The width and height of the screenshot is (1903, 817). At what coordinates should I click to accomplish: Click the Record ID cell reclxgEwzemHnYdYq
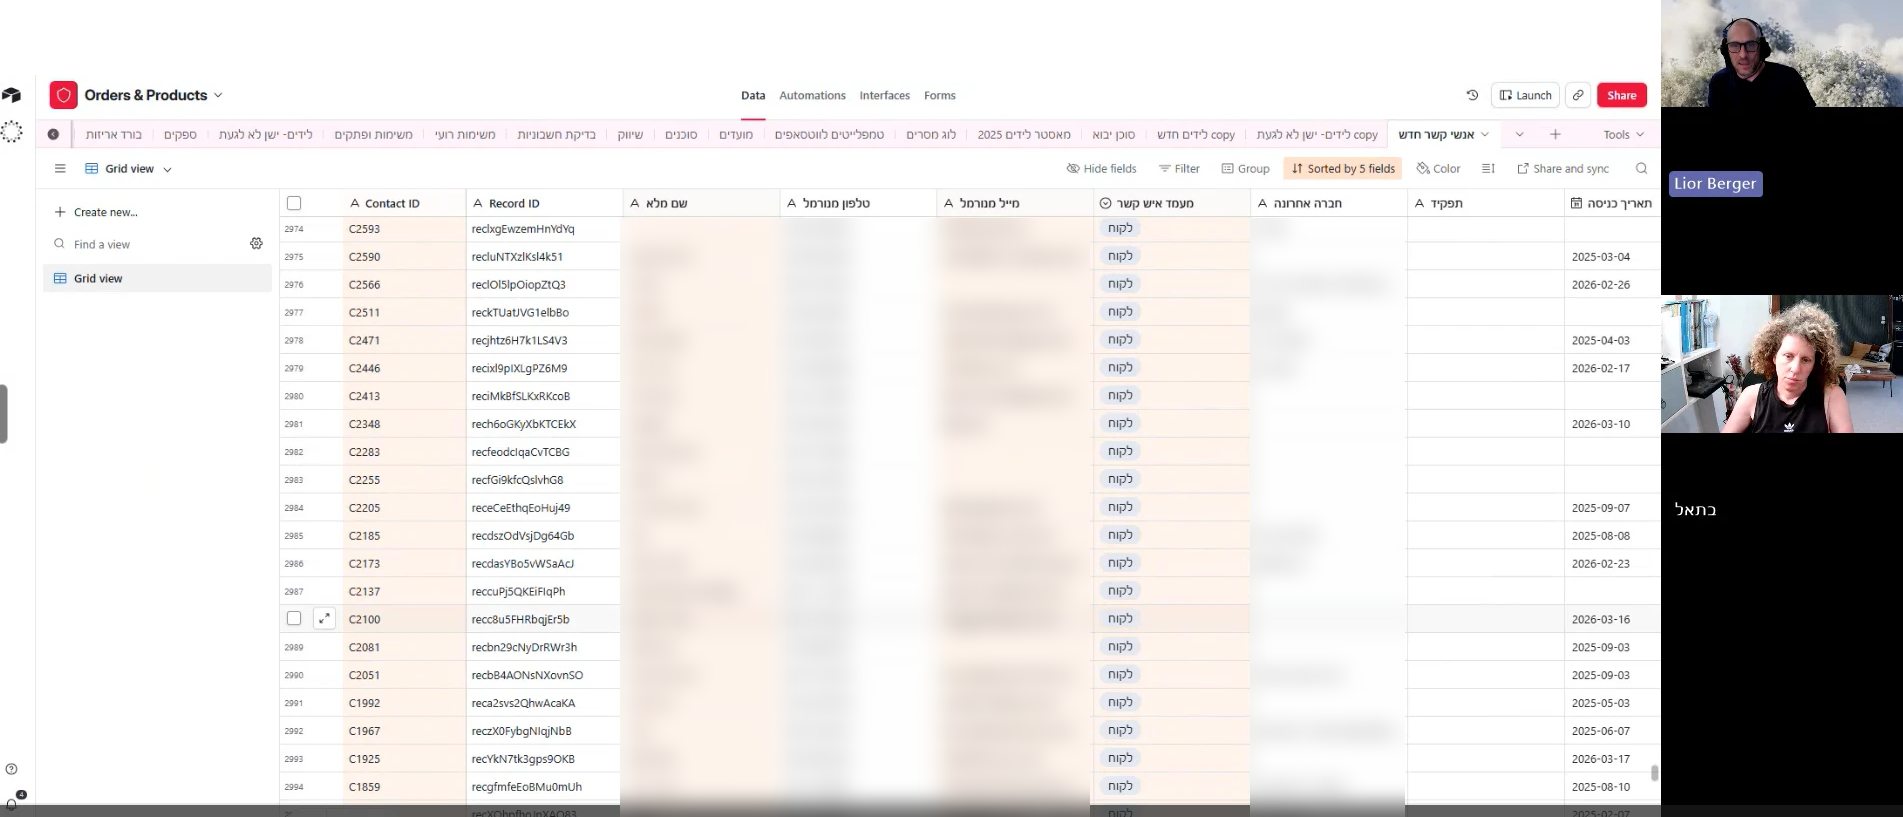(x=544, y=229)
